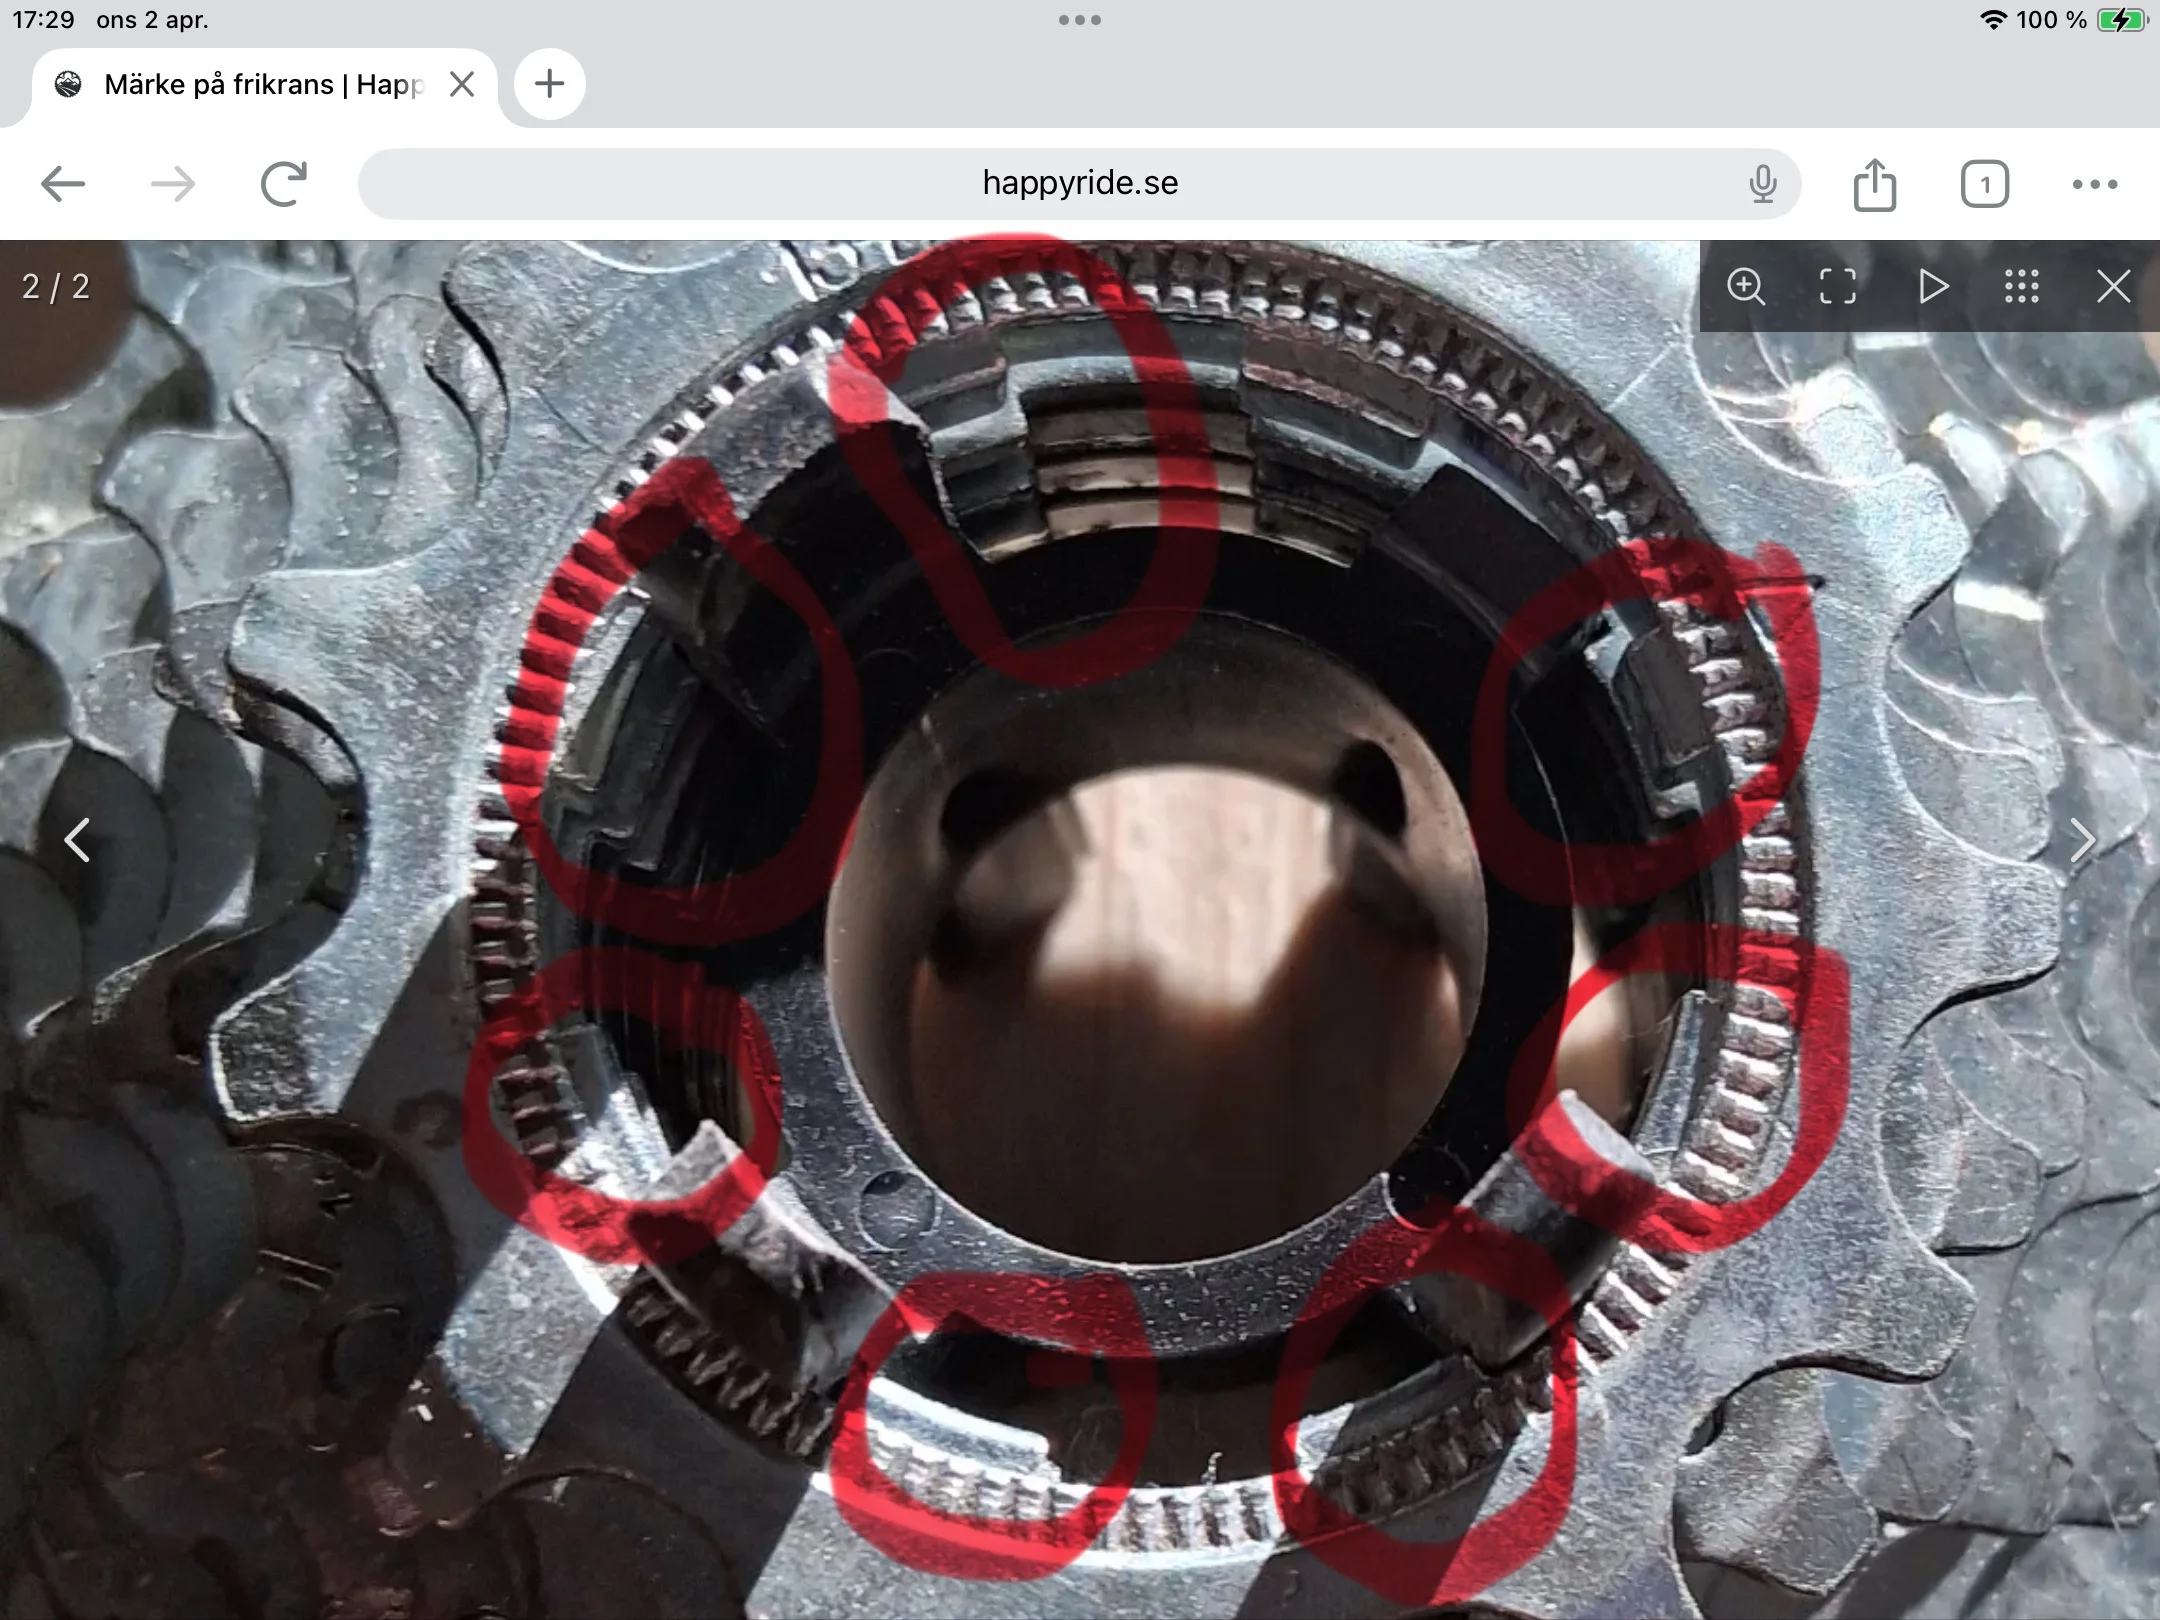Open the share sheet icon

1874,184
